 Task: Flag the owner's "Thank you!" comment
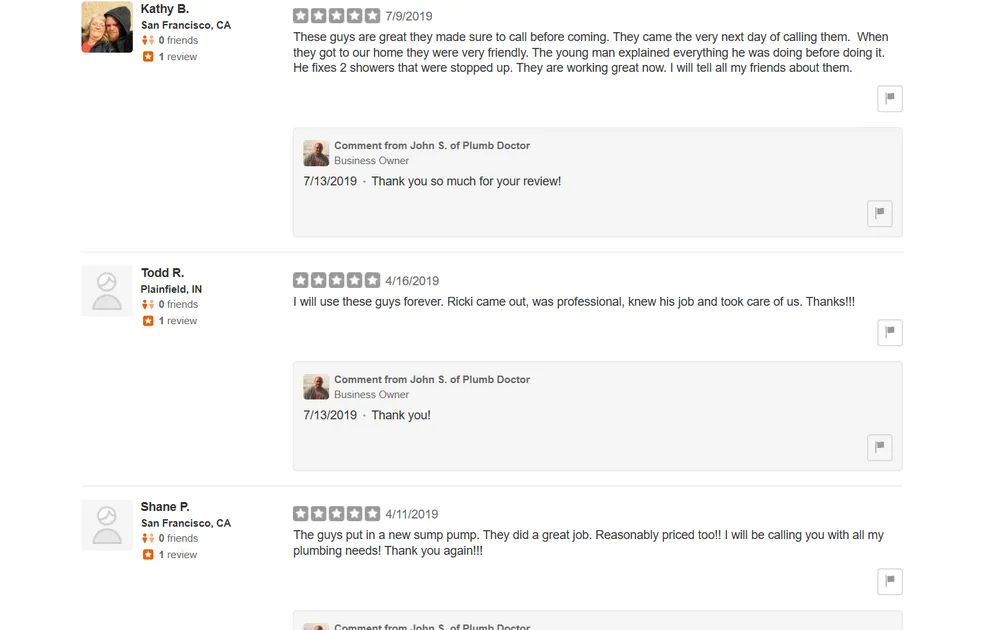(879, 447)
